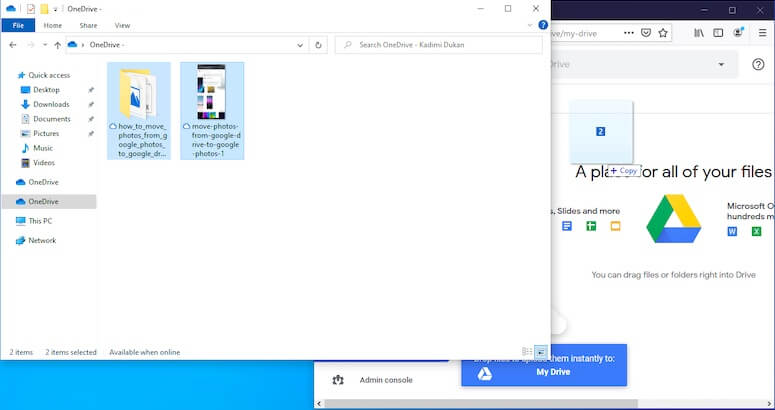Open the Home ribbon tab

pyautogui.click(x=52, y=25)
